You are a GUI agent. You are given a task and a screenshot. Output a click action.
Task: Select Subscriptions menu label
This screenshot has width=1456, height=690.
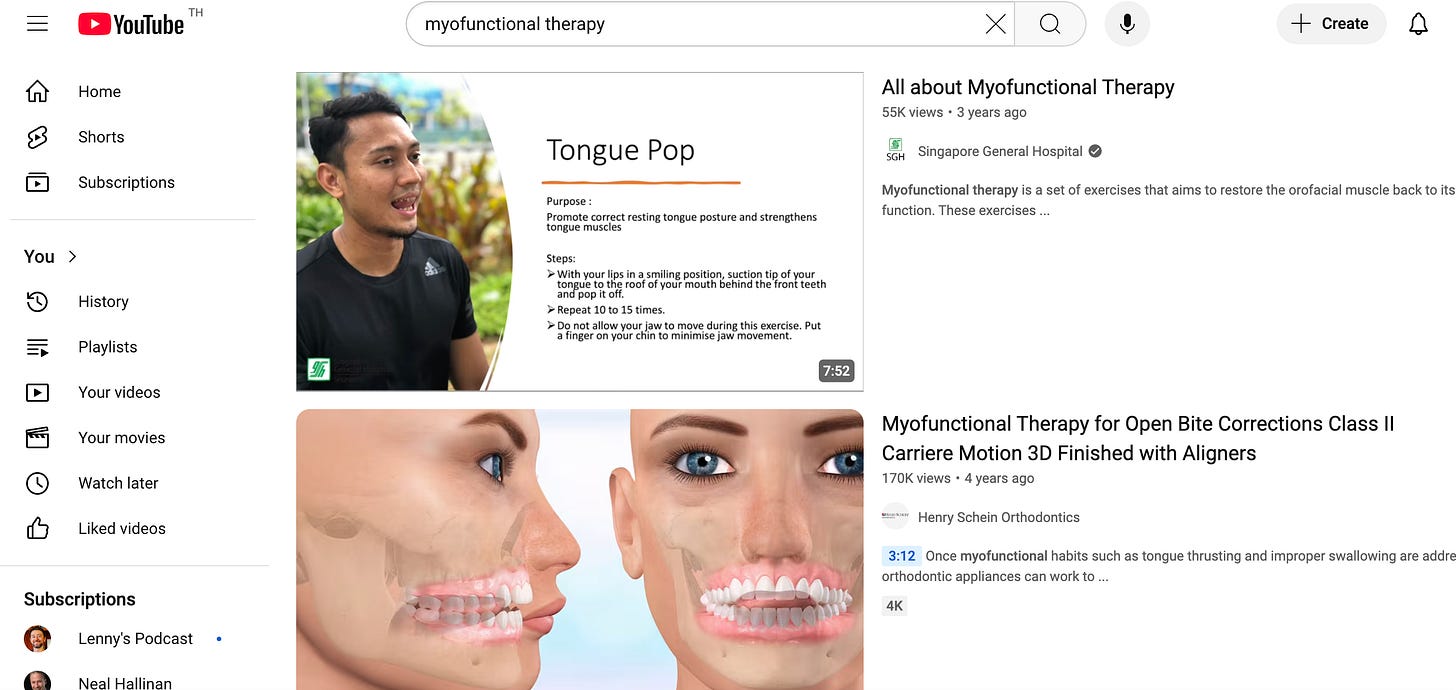pos(126,182)
